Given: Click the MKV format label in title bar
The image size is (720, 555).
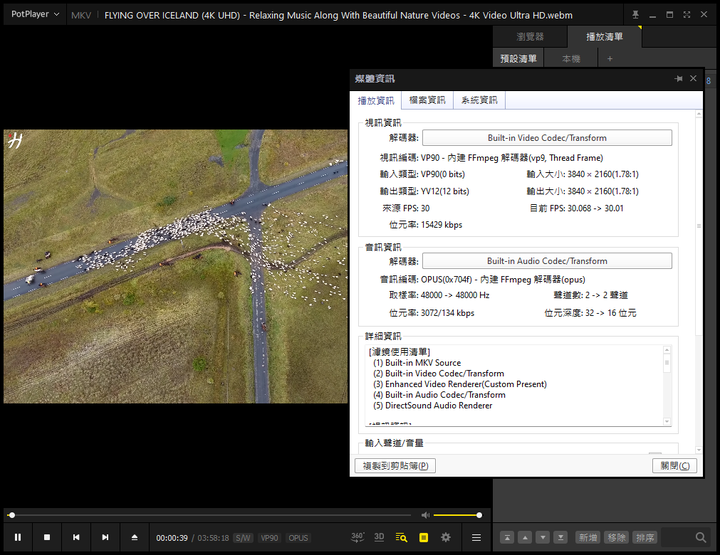Looking at the screenshot, I should pos(81,15).
